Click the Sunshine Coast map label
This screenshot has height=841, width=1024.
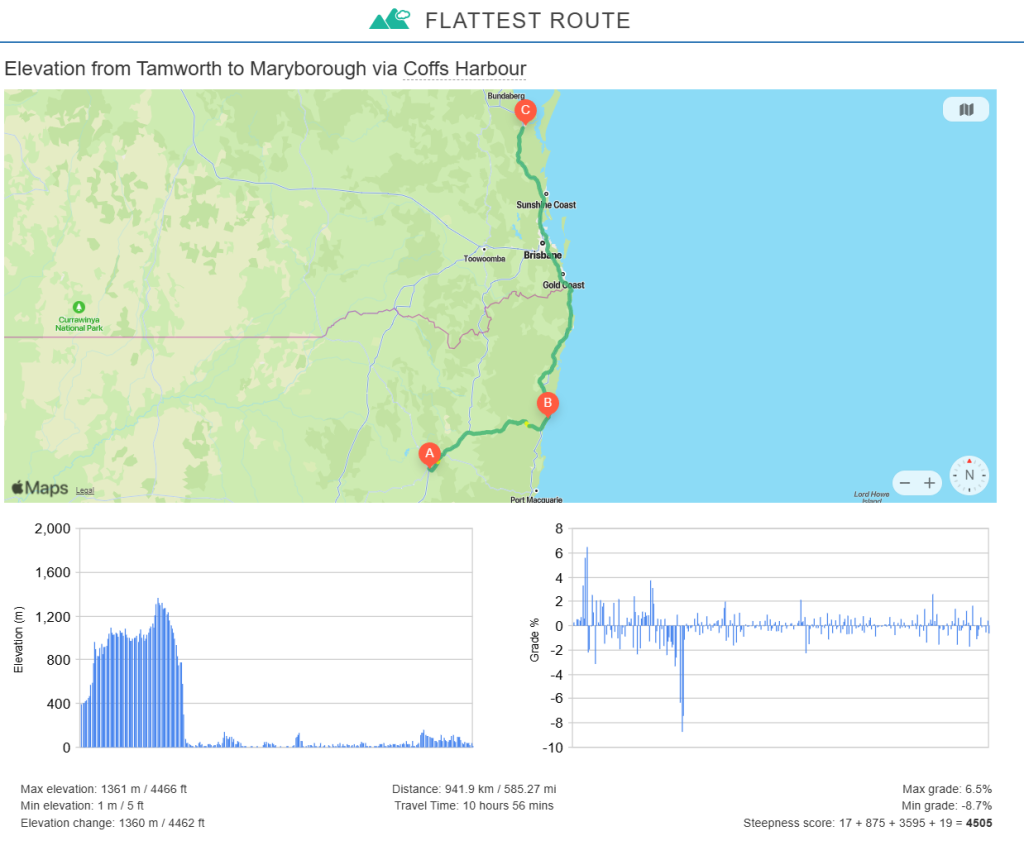(x=546, y=205)
